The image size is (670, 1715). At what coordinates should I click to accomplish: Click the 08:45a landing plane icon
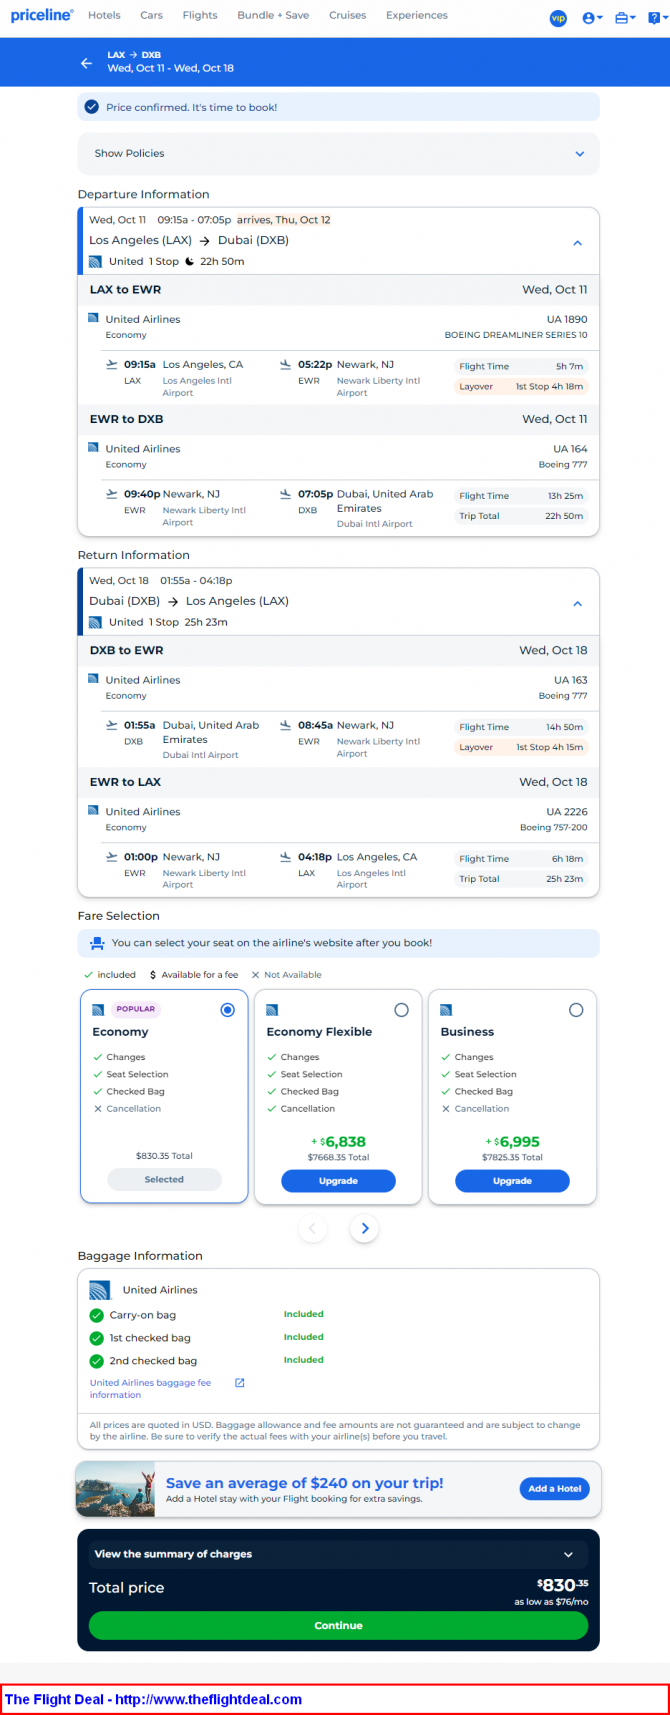286,725
